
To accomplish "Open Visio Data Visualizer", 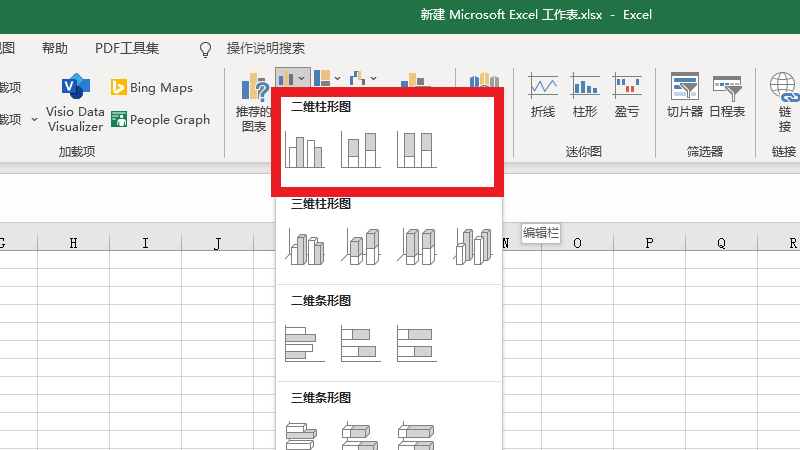I will [x=75, y=104].
